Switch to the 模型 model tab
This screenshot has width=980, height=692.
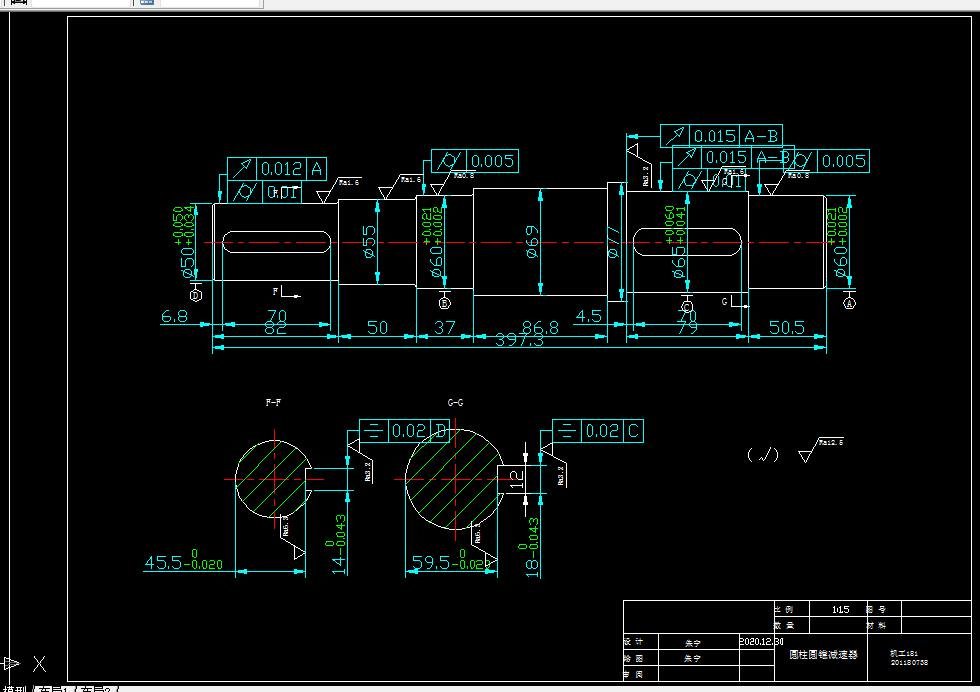14,689
